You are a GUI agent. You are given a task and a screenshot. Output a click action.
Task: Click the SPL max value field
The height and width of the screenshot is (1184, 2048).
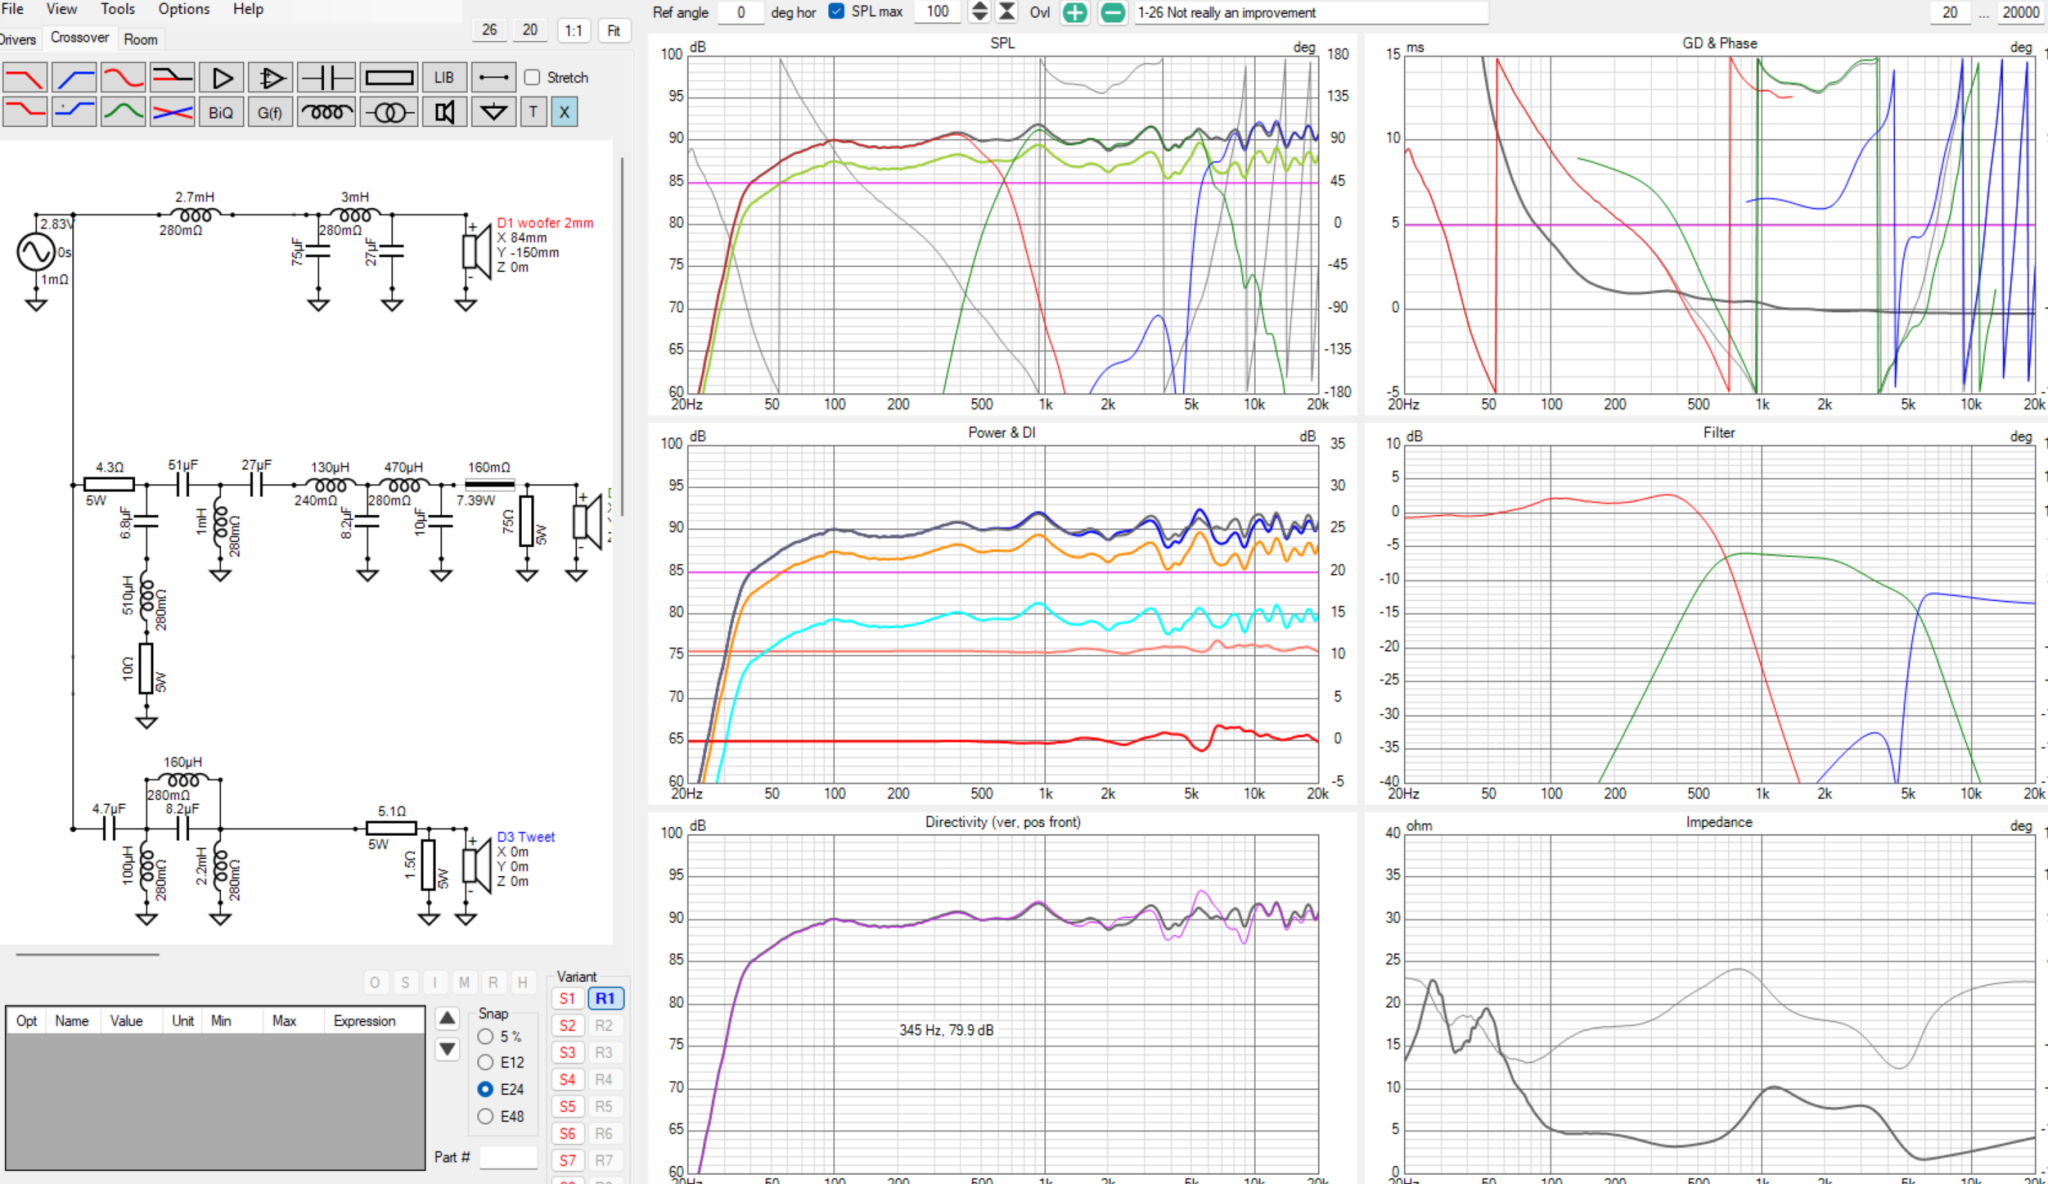[937, 12]
